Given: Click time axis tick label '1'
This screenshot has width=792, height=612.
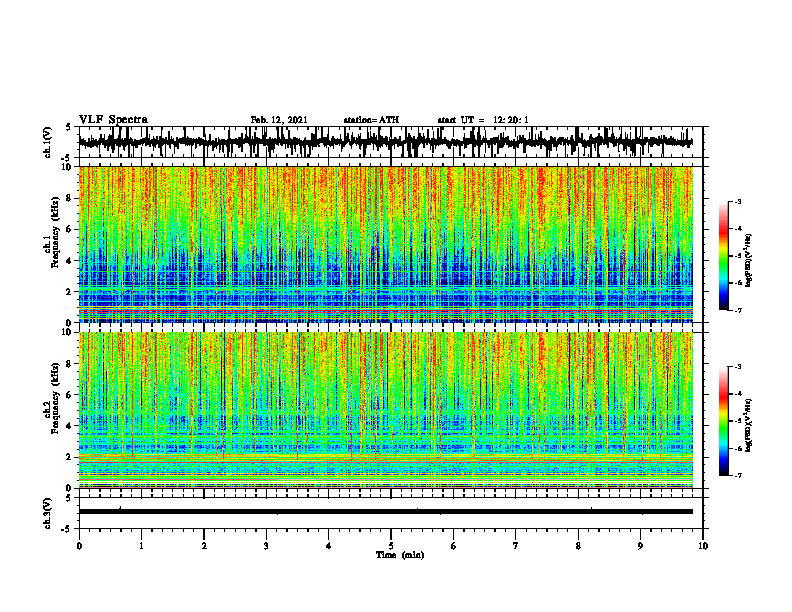Looking at the screenshot, I should click(x=141, y=546).
